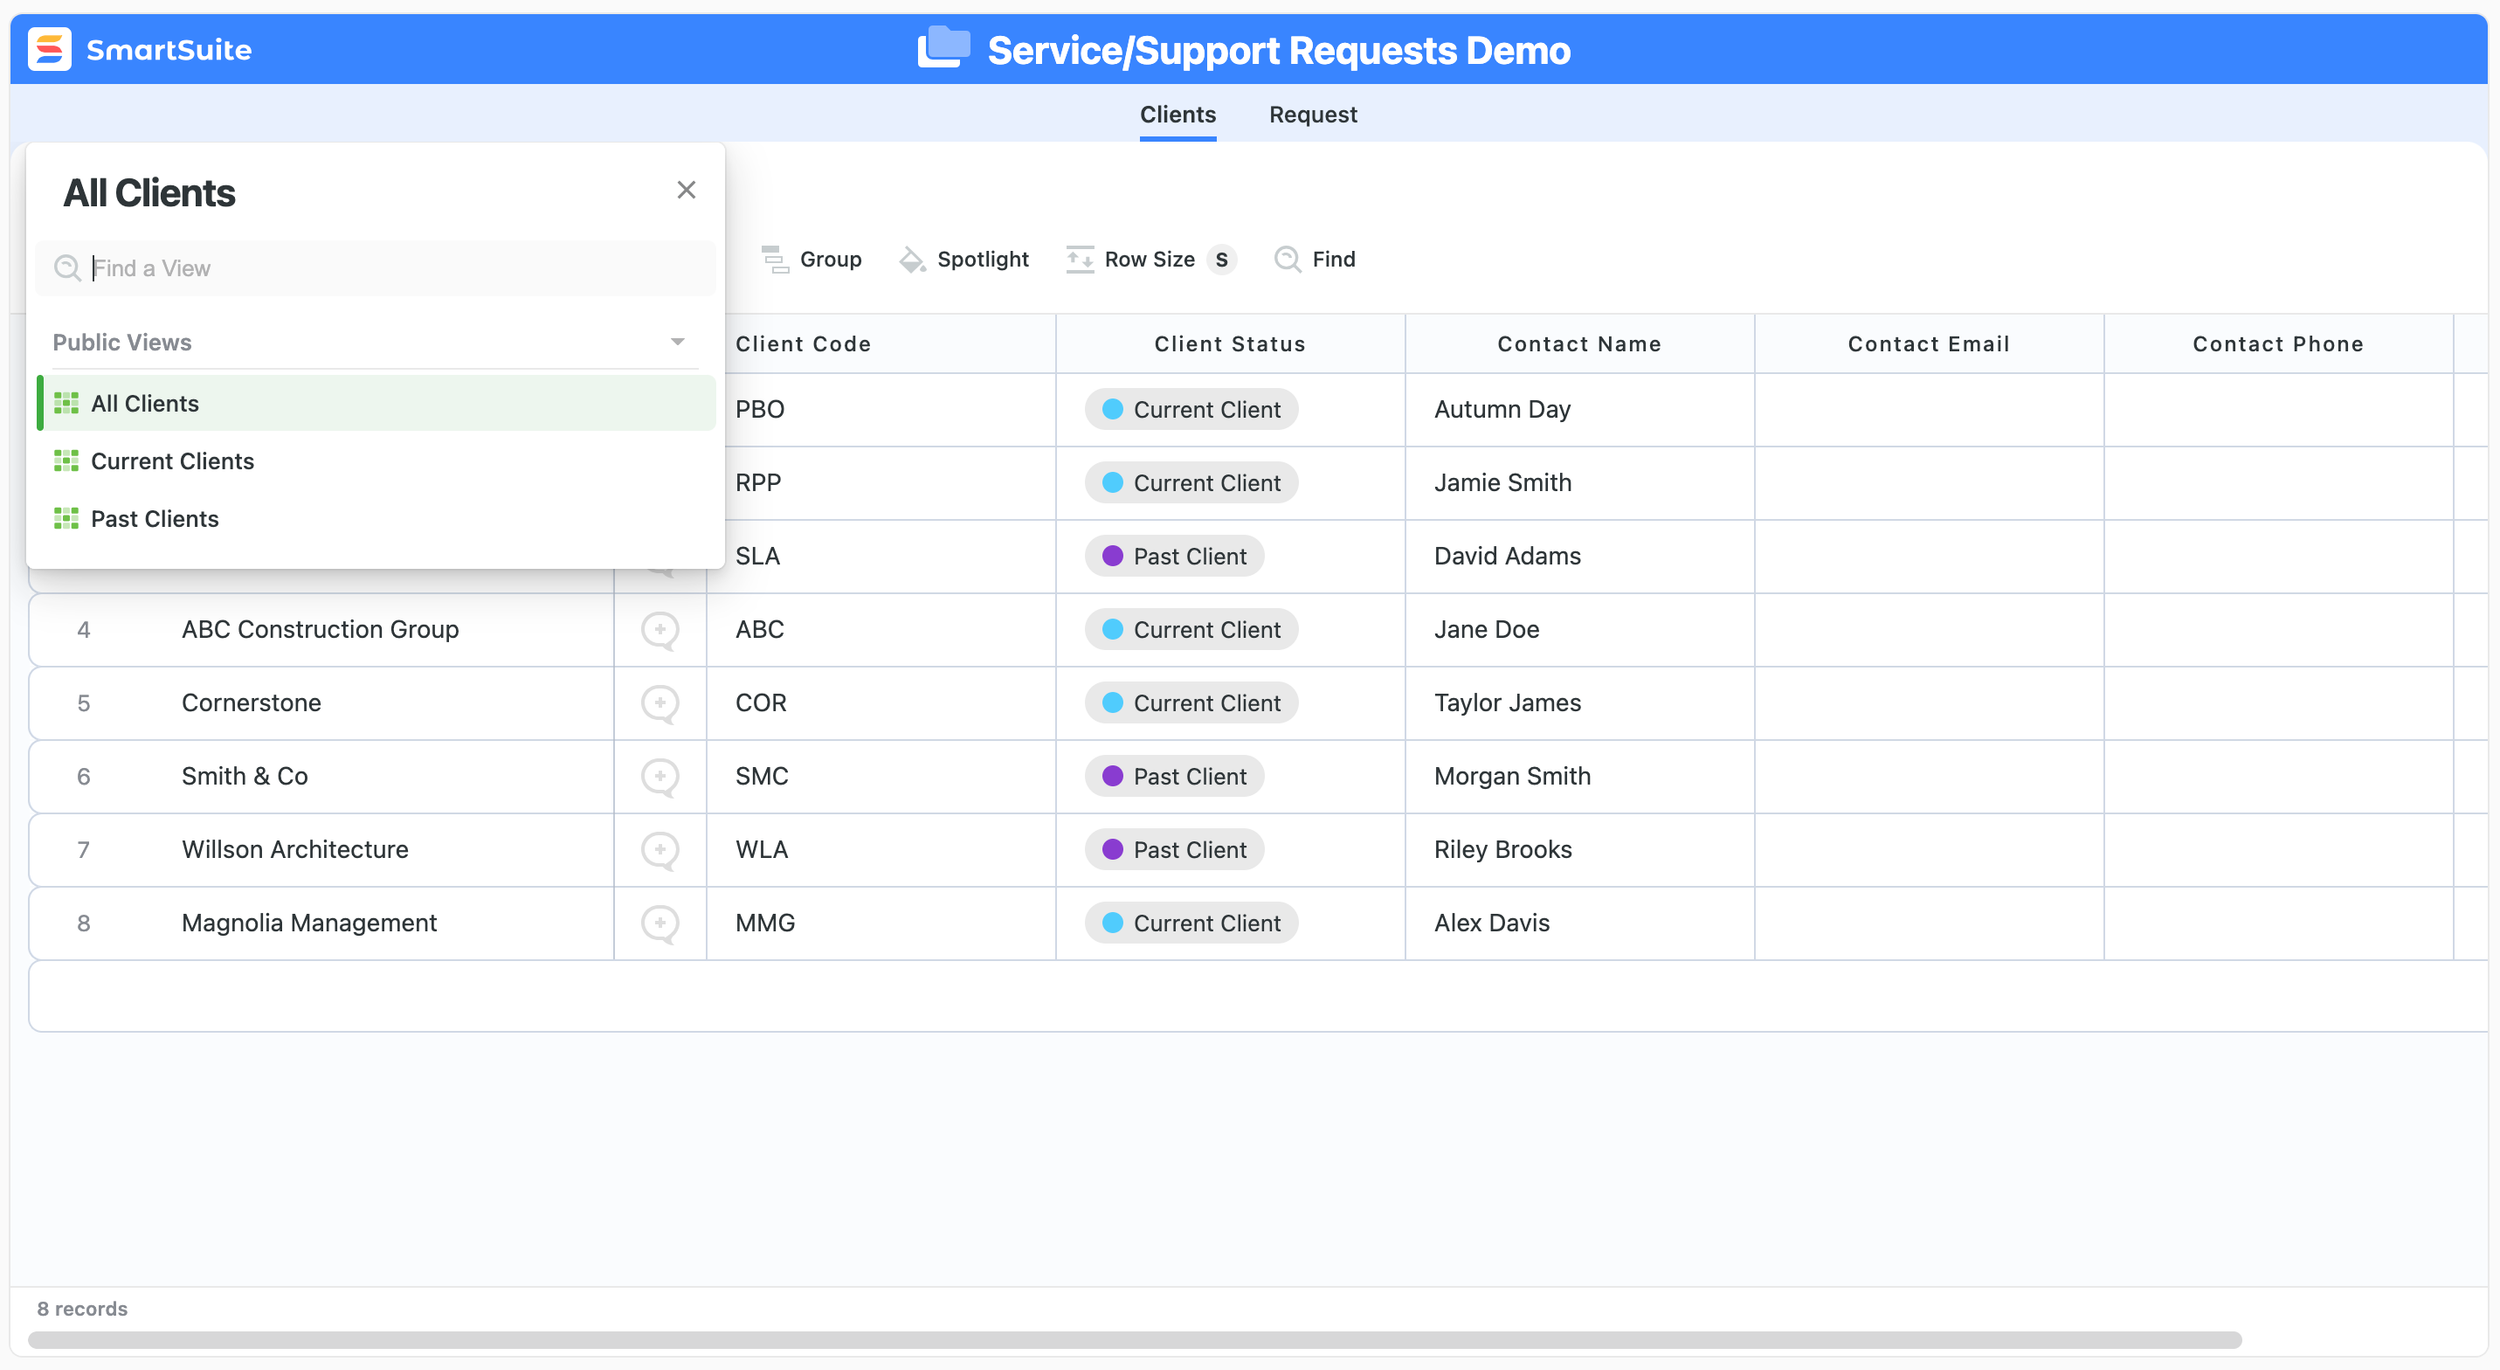
Task: Open comments for Willson Architecture row
Action: [660, 851]
